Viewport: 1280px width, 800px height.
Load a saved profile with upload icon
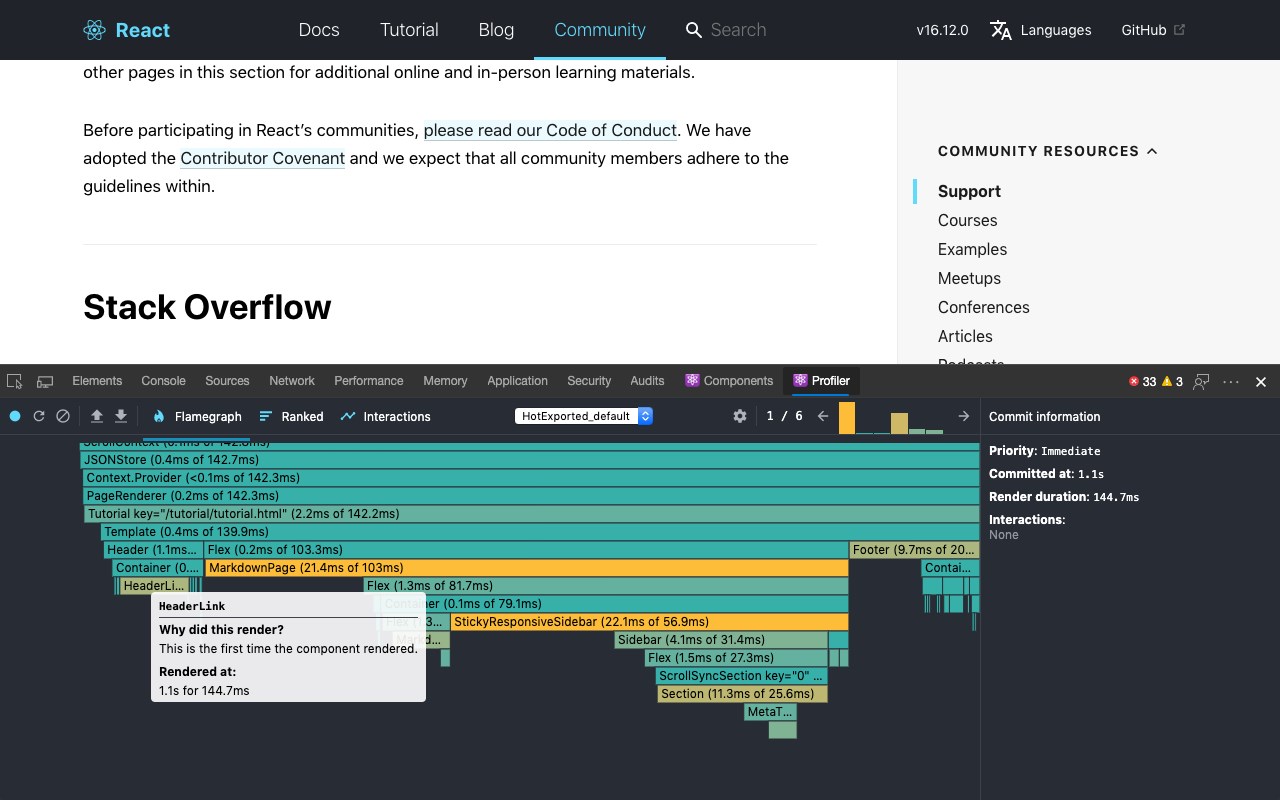[97, 416]
